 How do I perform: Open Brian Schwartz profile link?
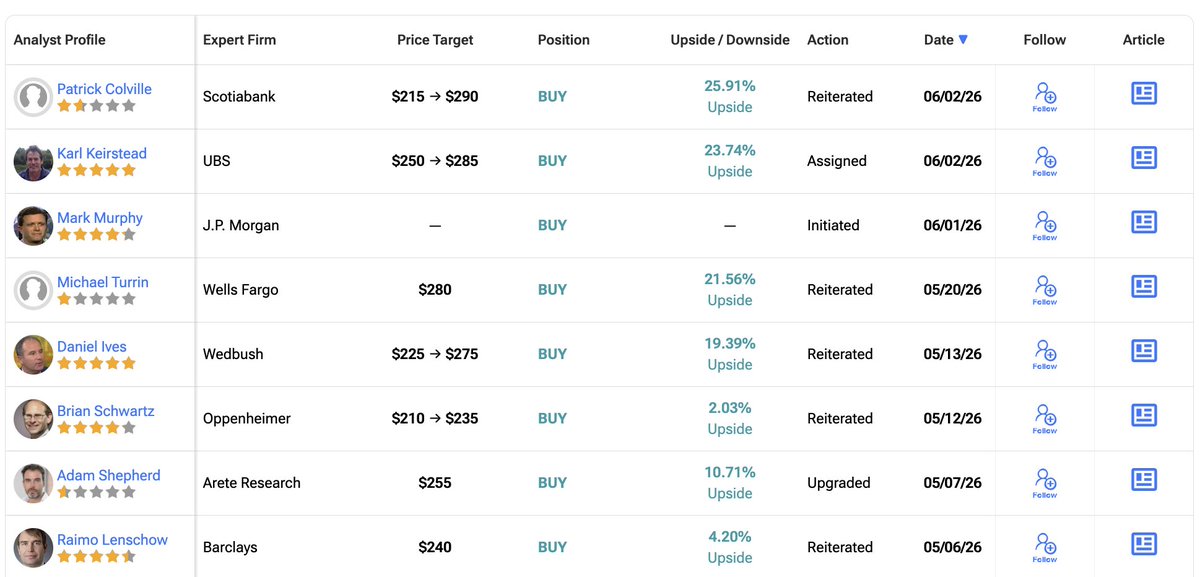106,411
